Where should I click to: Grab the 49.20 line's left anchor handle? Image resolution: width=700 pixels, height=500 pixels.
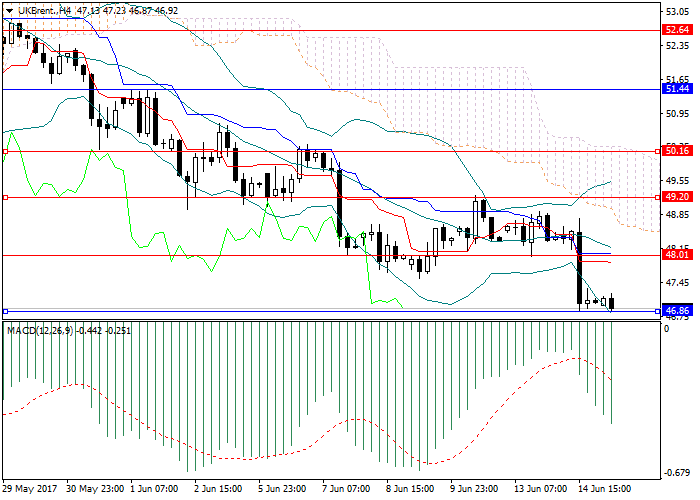[x=5, y=197]
